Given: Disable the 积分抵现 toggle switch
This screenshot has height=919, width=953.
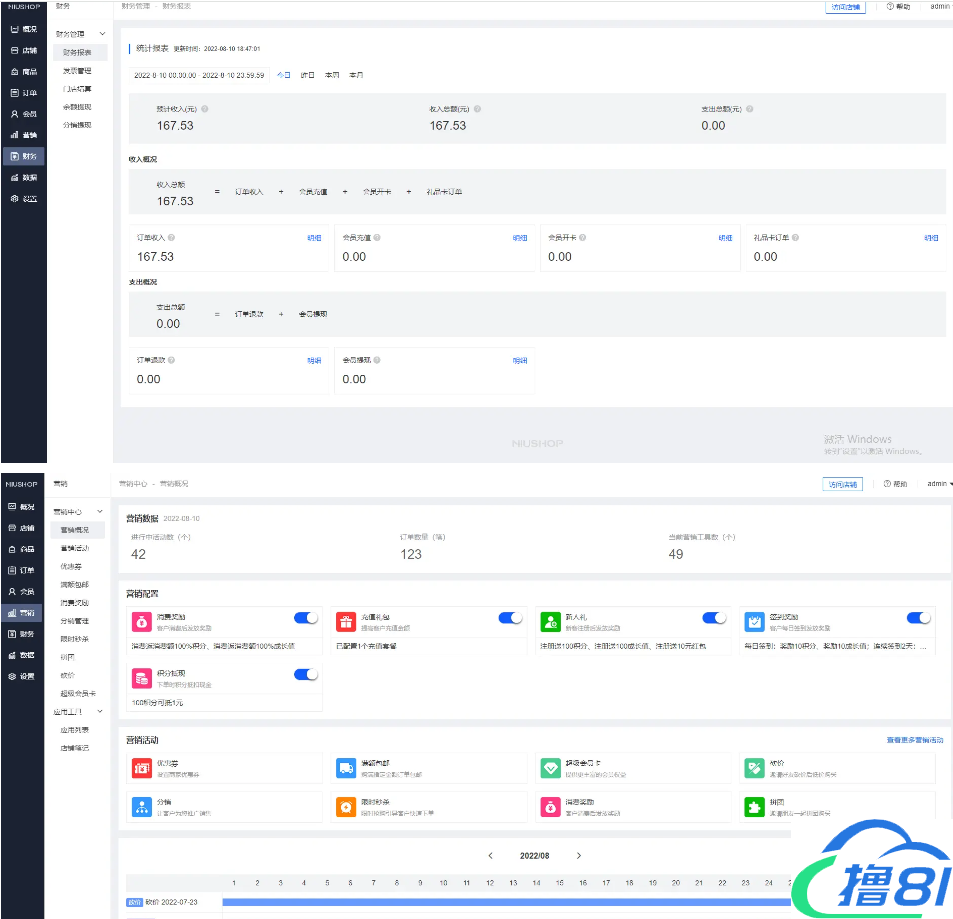Looking at the screenshot, I should (305, 675).
